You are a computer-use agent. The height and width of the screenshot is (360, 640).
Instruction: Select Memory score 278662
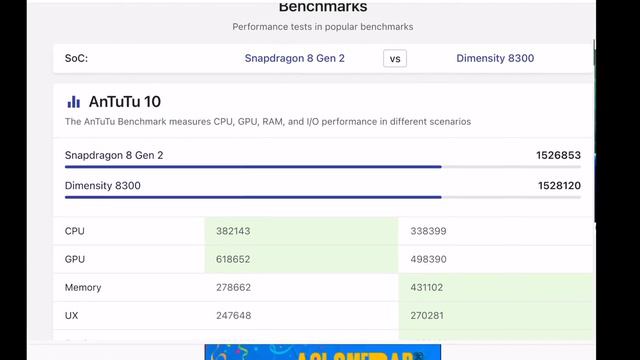(233, 287)
